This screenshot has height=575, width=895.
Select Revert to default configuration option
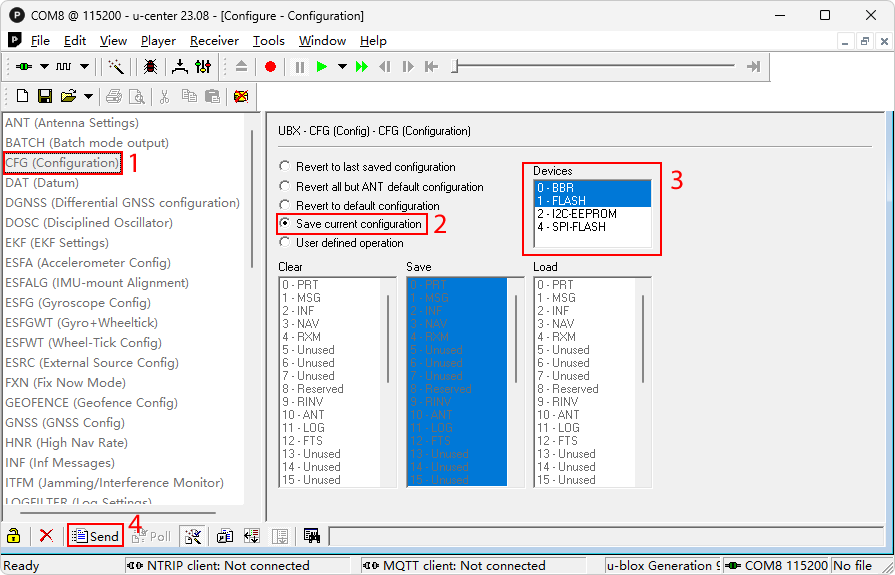click(286, 206)
